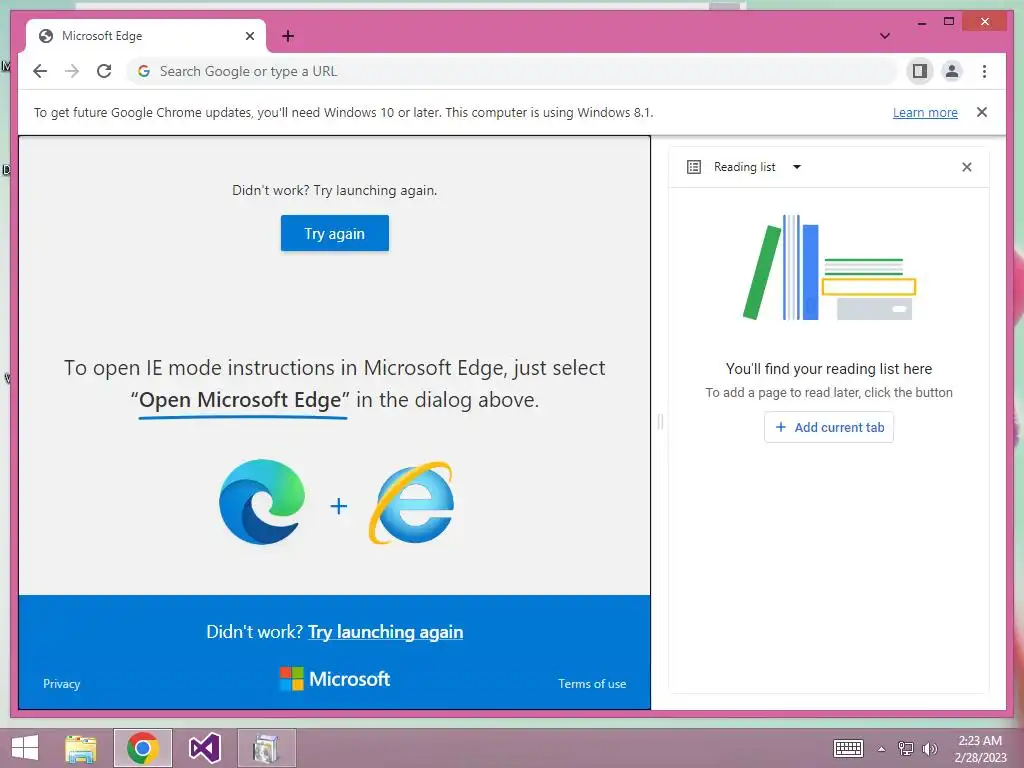Show hidden system tray icons
This screenshot has width=1024, height=768.
pyautogui.click(x=882, y=749)
